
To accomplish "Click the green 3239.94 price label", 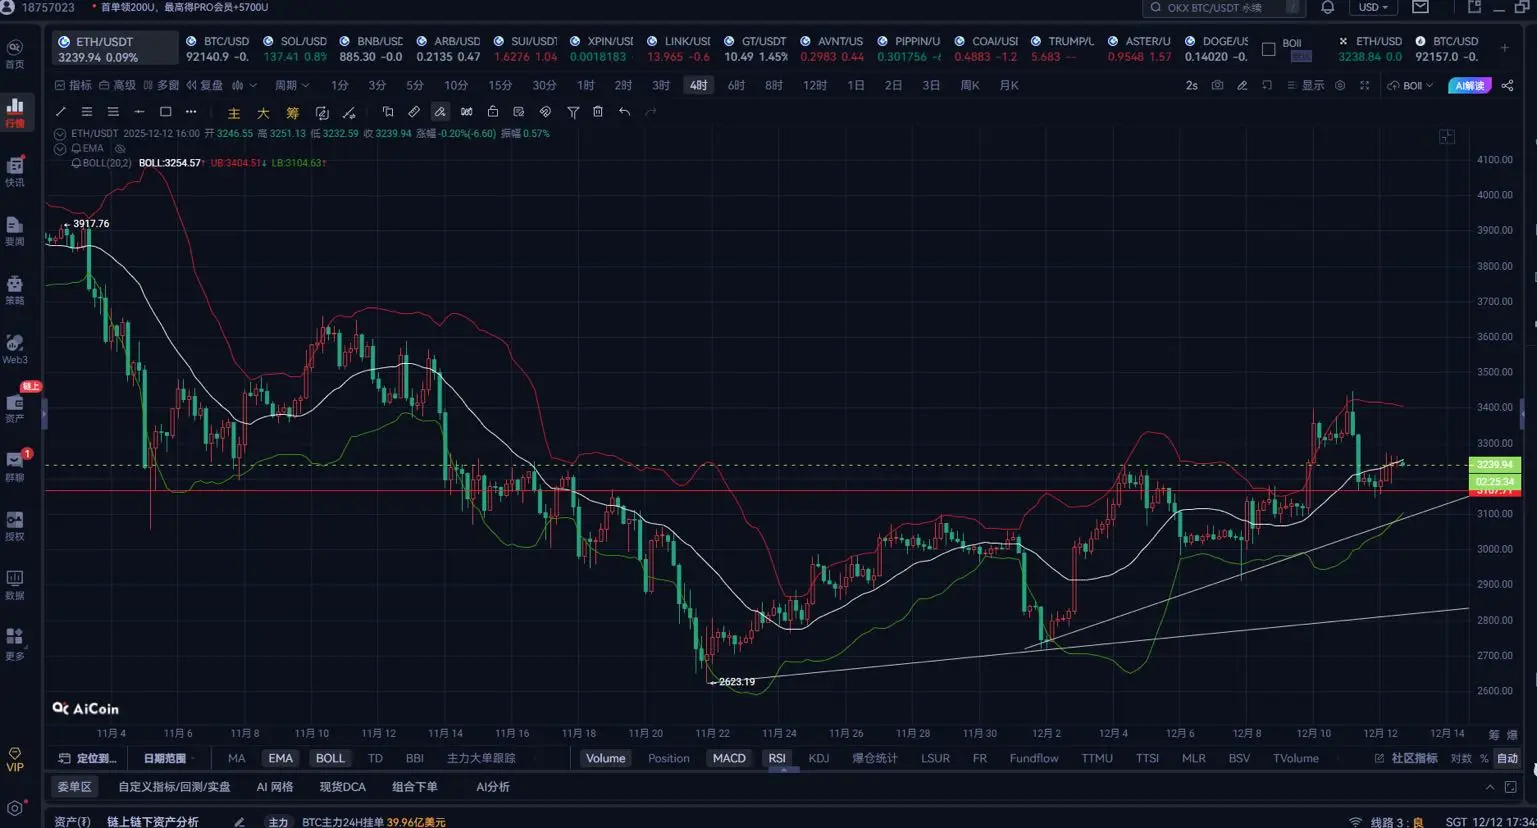I will click(x=1494, y=465).
